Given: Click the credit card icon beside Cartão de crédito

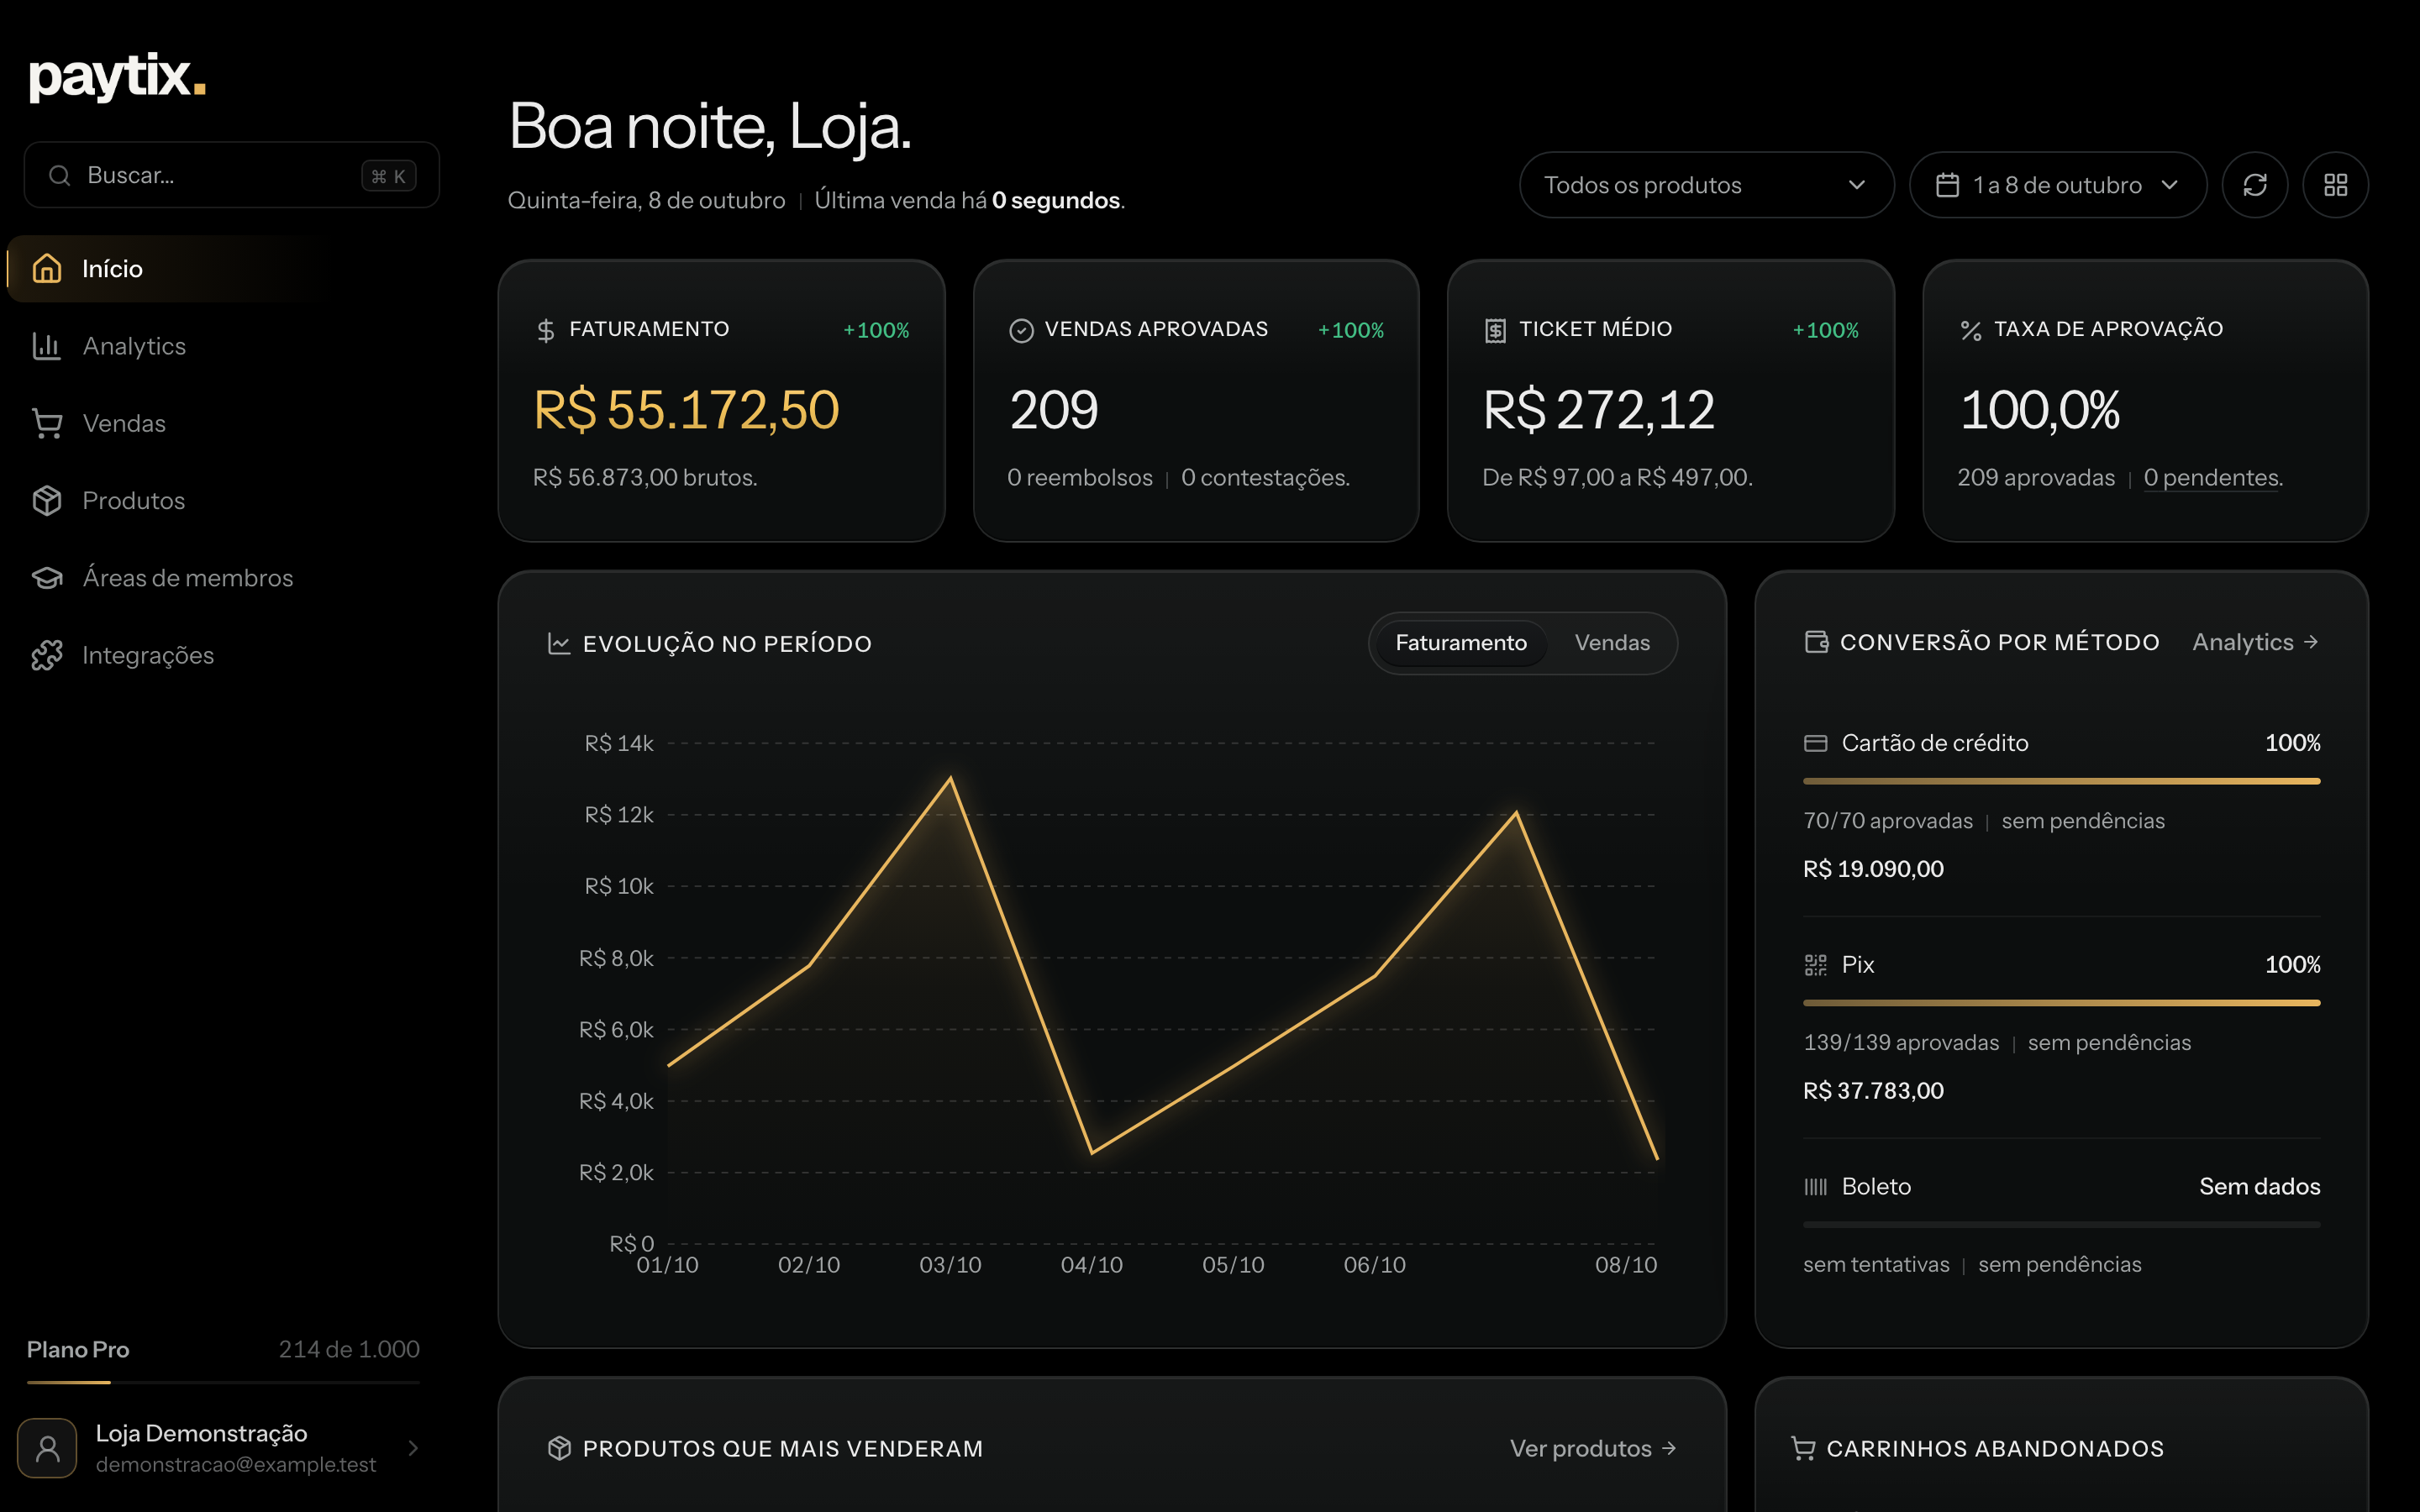Looking at the screenshot, I should point(1816,743).
